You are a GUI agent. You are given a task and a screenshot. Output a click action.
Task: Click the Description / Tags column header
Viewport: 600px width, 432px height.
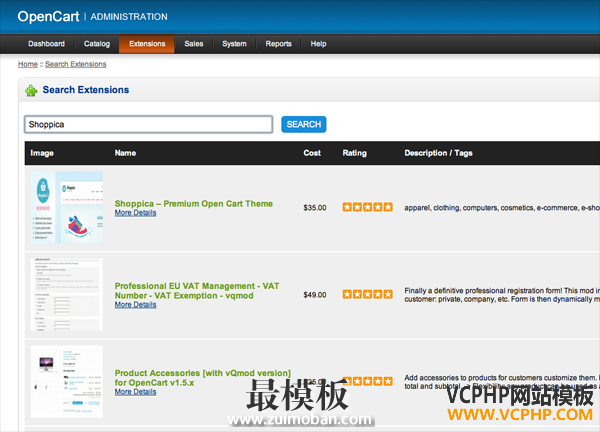439,153
